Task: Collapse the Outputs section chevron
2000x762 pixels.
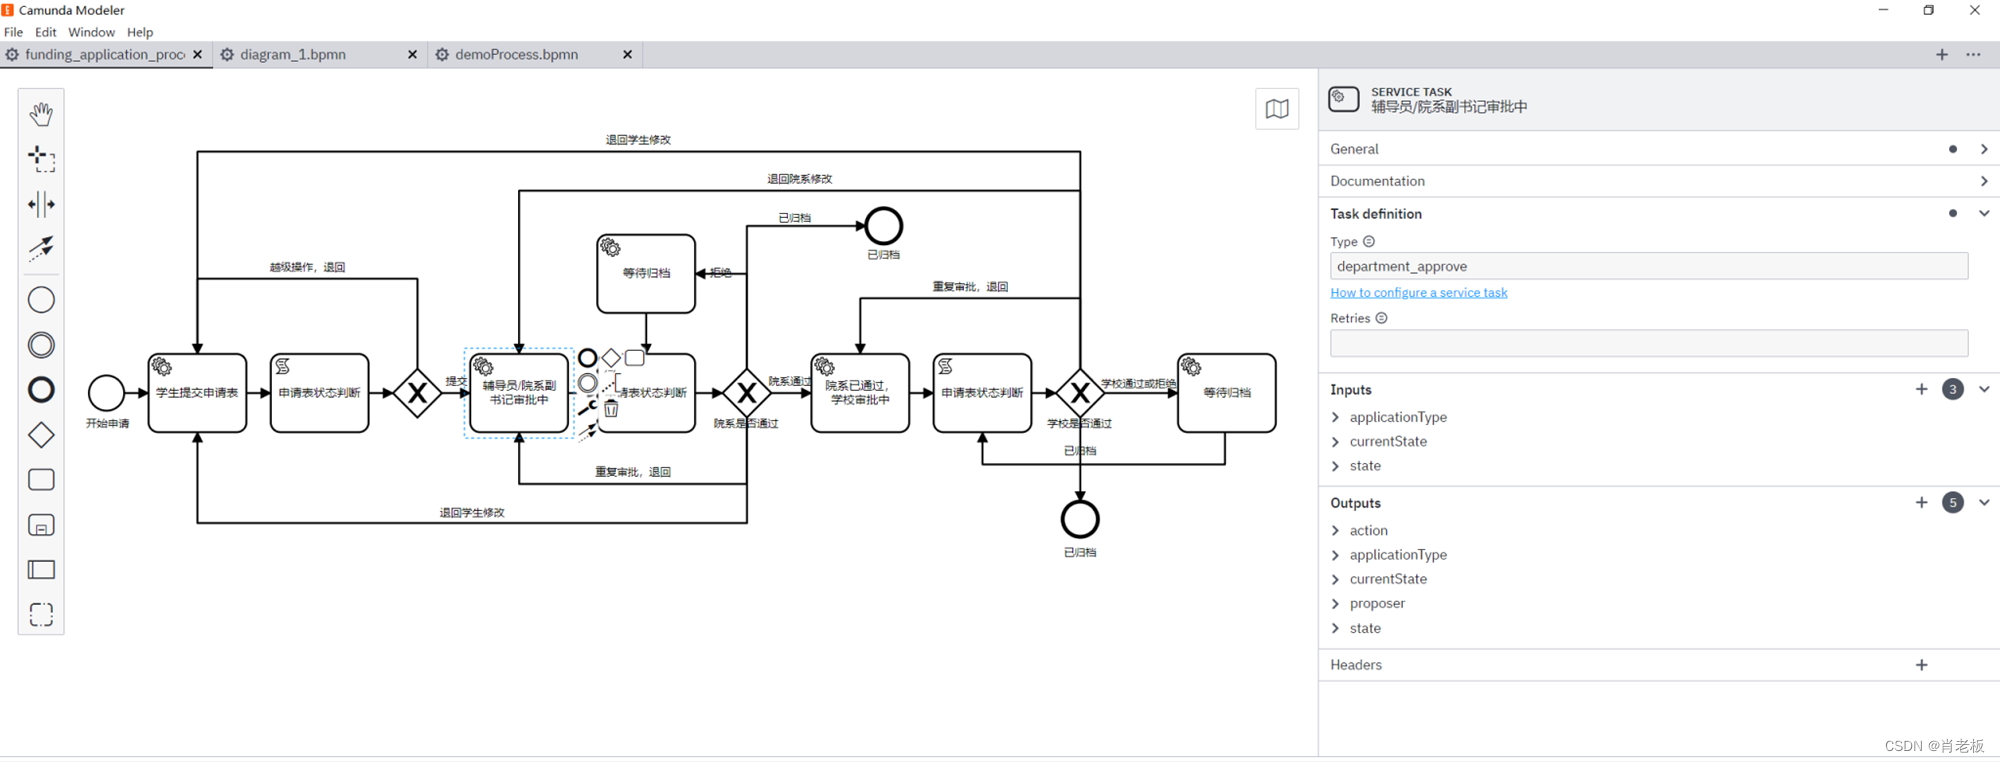Action: pos(1984,502)
